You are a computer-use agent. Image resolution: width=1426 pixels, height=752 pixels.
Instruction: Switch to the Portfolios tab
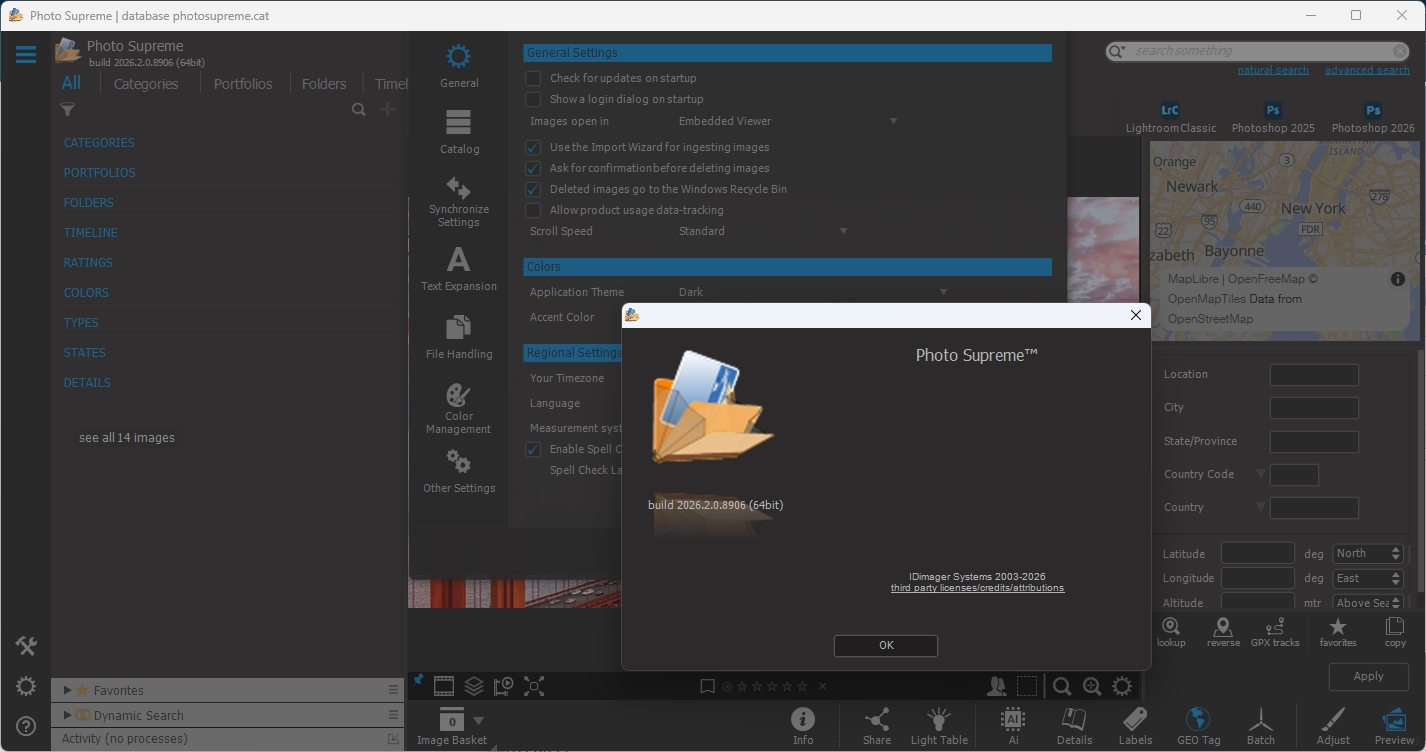pos(243,84)
